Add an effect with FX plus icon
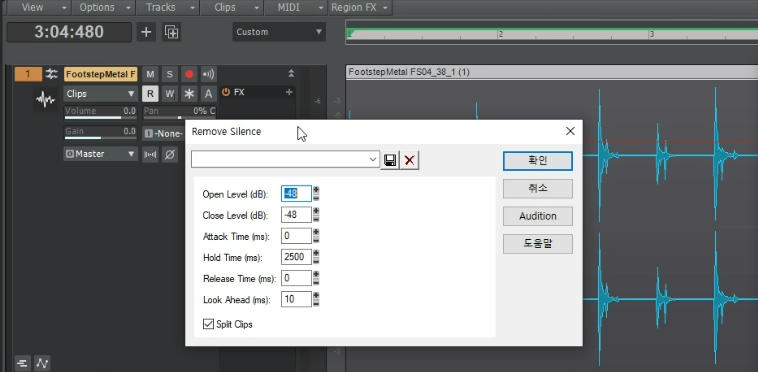The image size is (758, 372). pos(289,92)
